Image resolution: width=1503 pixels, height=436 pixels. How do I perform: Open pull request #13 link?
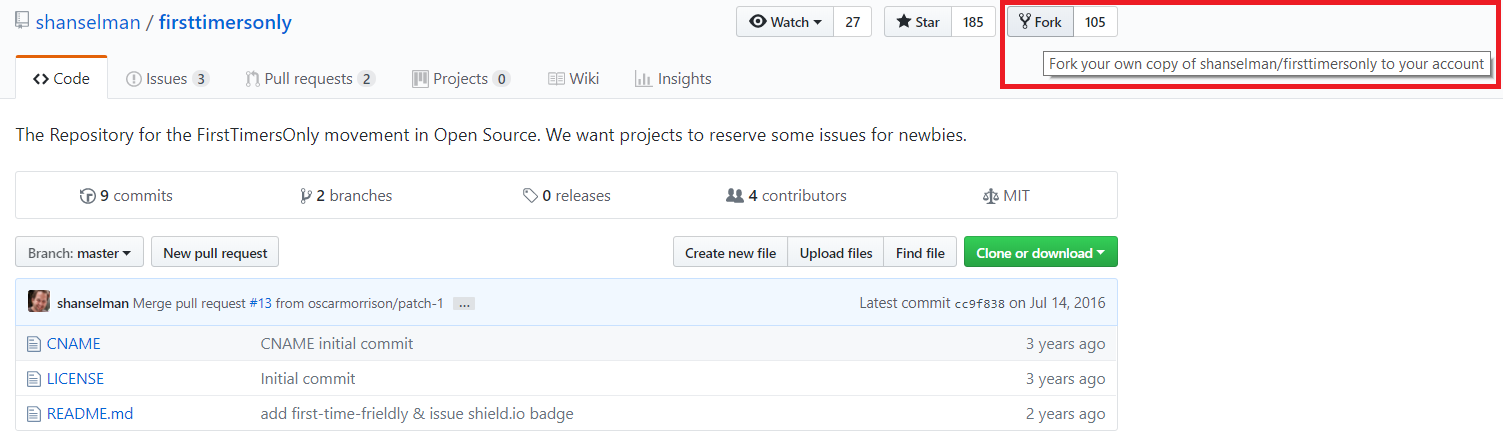[x=260, y=303]
